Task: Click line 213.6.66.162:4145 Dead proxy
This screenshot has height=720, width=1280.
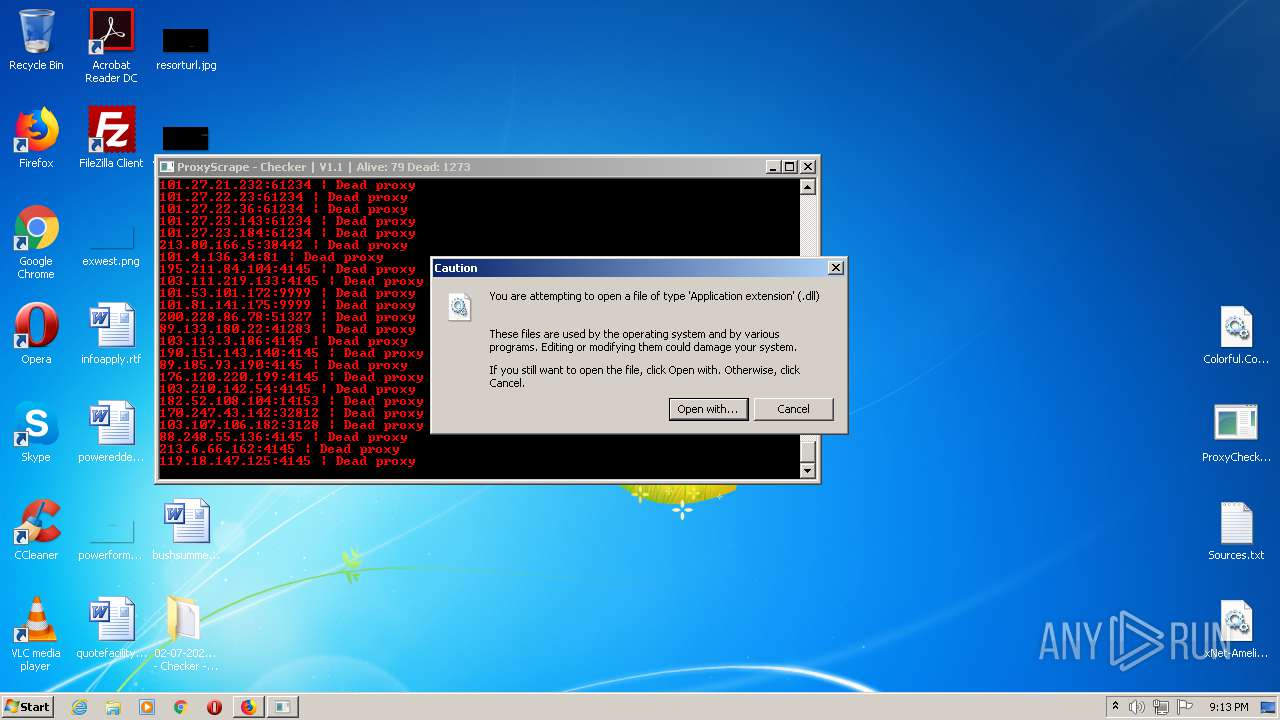Action: tap(279, 449)
